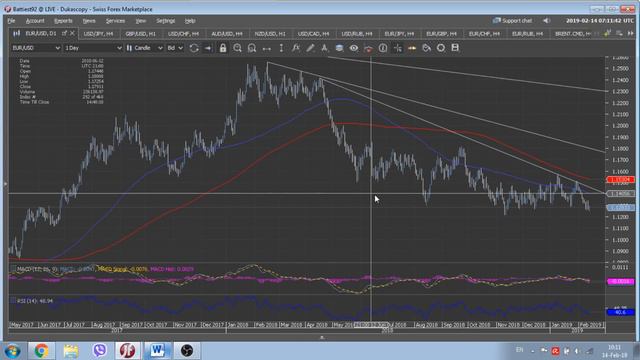This screenshot has height=360, width=640.
Task: Switch to the NZD/USD, H1 tab
Action: (270, 33)
